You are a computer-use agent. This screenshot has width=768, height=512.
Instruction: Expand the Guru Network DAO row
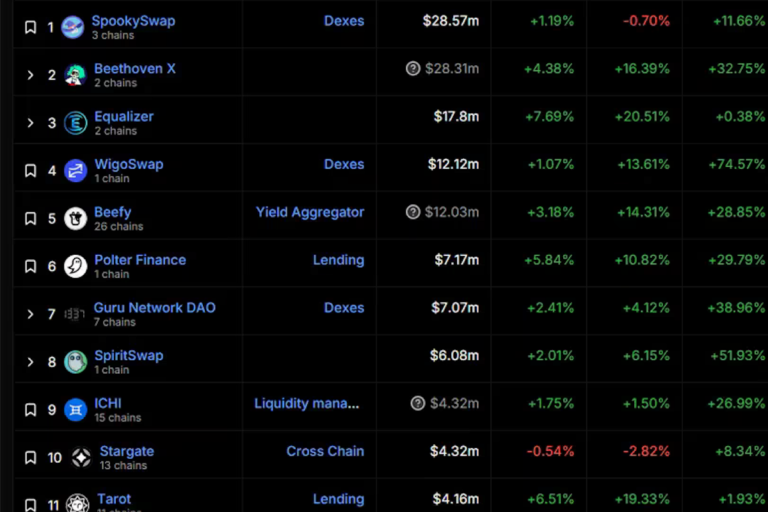point(30,314)
